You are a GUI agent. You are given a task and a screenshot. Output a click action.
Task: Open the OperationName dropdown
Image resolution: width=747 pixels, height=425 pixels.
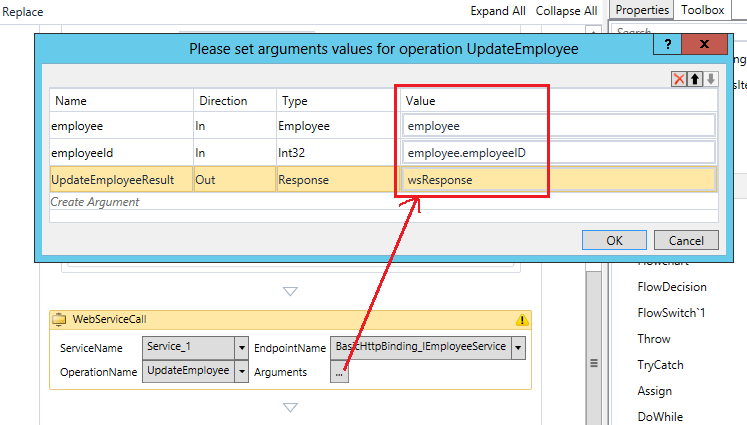point(241,371)
